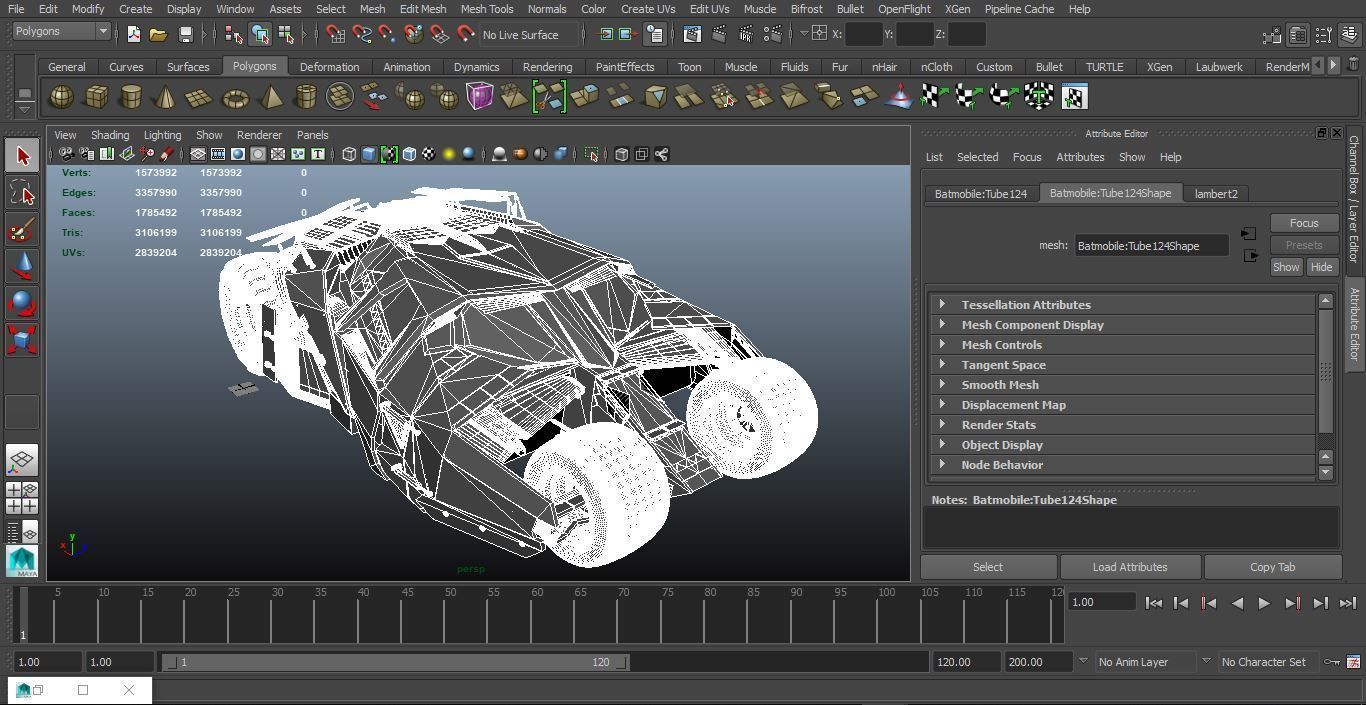Select the Scale tool cube icon
The width and height of the screenshot is (1366, 705).
pos(22,340)
